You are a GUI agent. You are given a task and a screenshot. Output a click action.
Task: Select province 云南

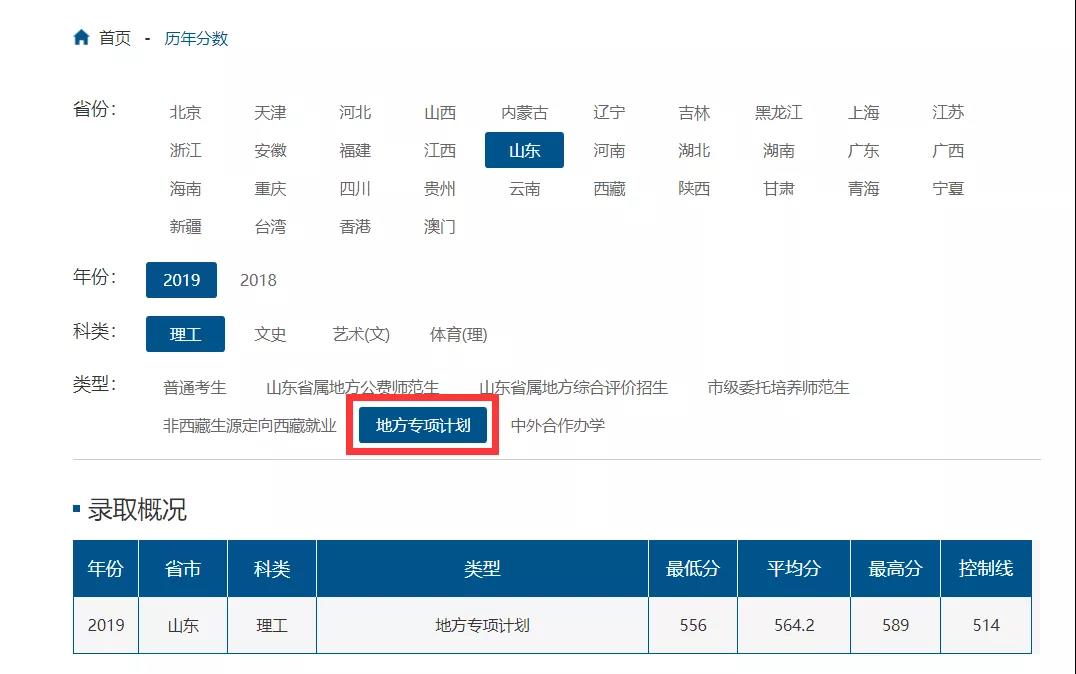[524, 189]
